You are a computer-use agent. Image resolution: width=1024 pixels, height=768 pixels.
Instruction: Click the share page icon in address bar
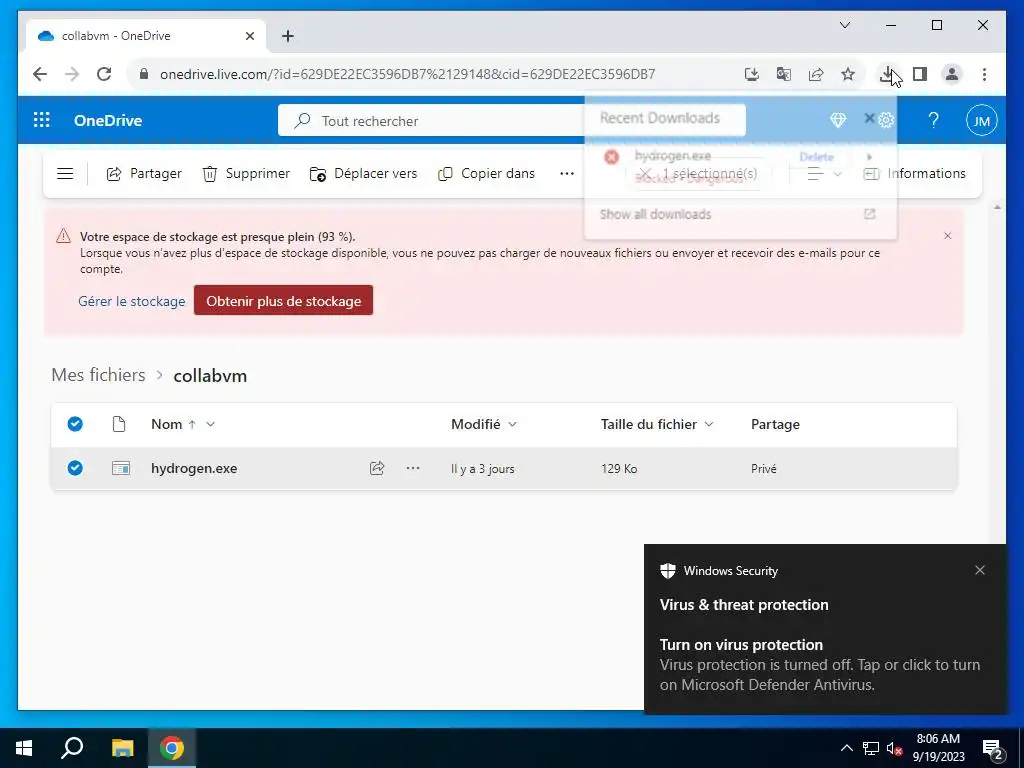[816, 74]
